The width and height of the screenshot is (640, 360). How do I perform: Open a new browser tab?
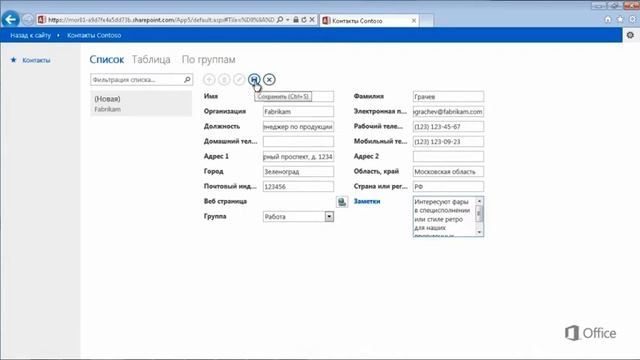point(427,20)
